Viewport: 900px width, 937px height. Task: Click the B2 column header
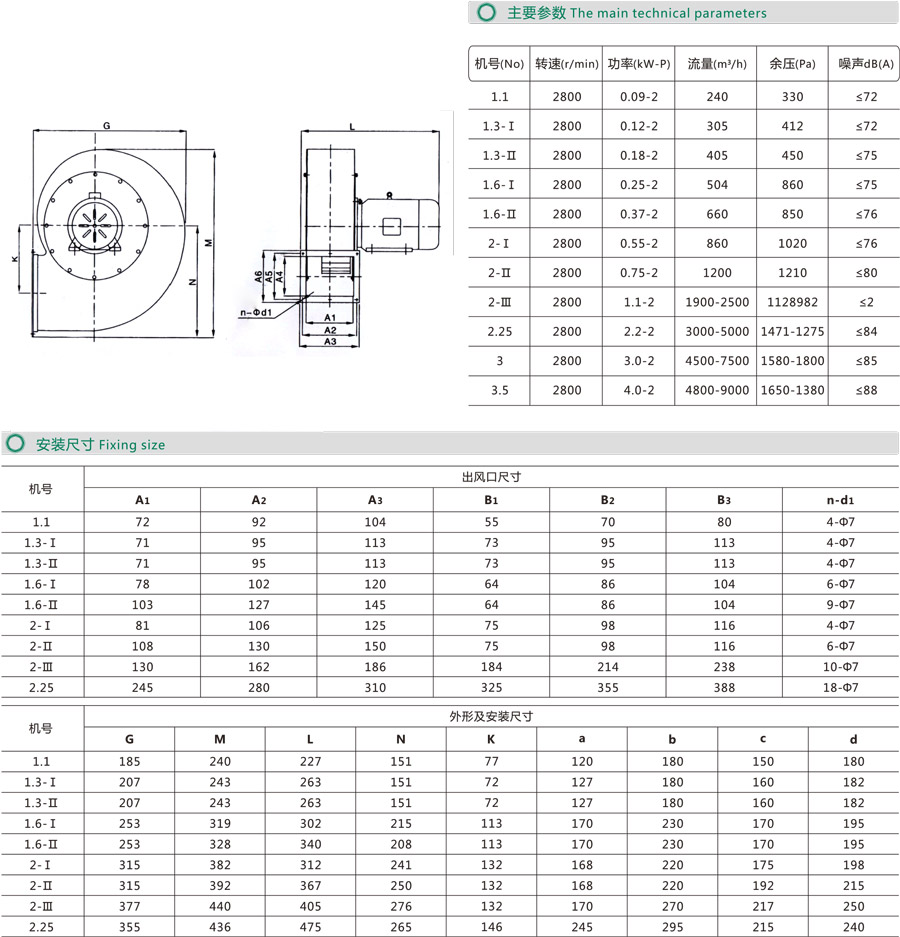tap(608, 500)
